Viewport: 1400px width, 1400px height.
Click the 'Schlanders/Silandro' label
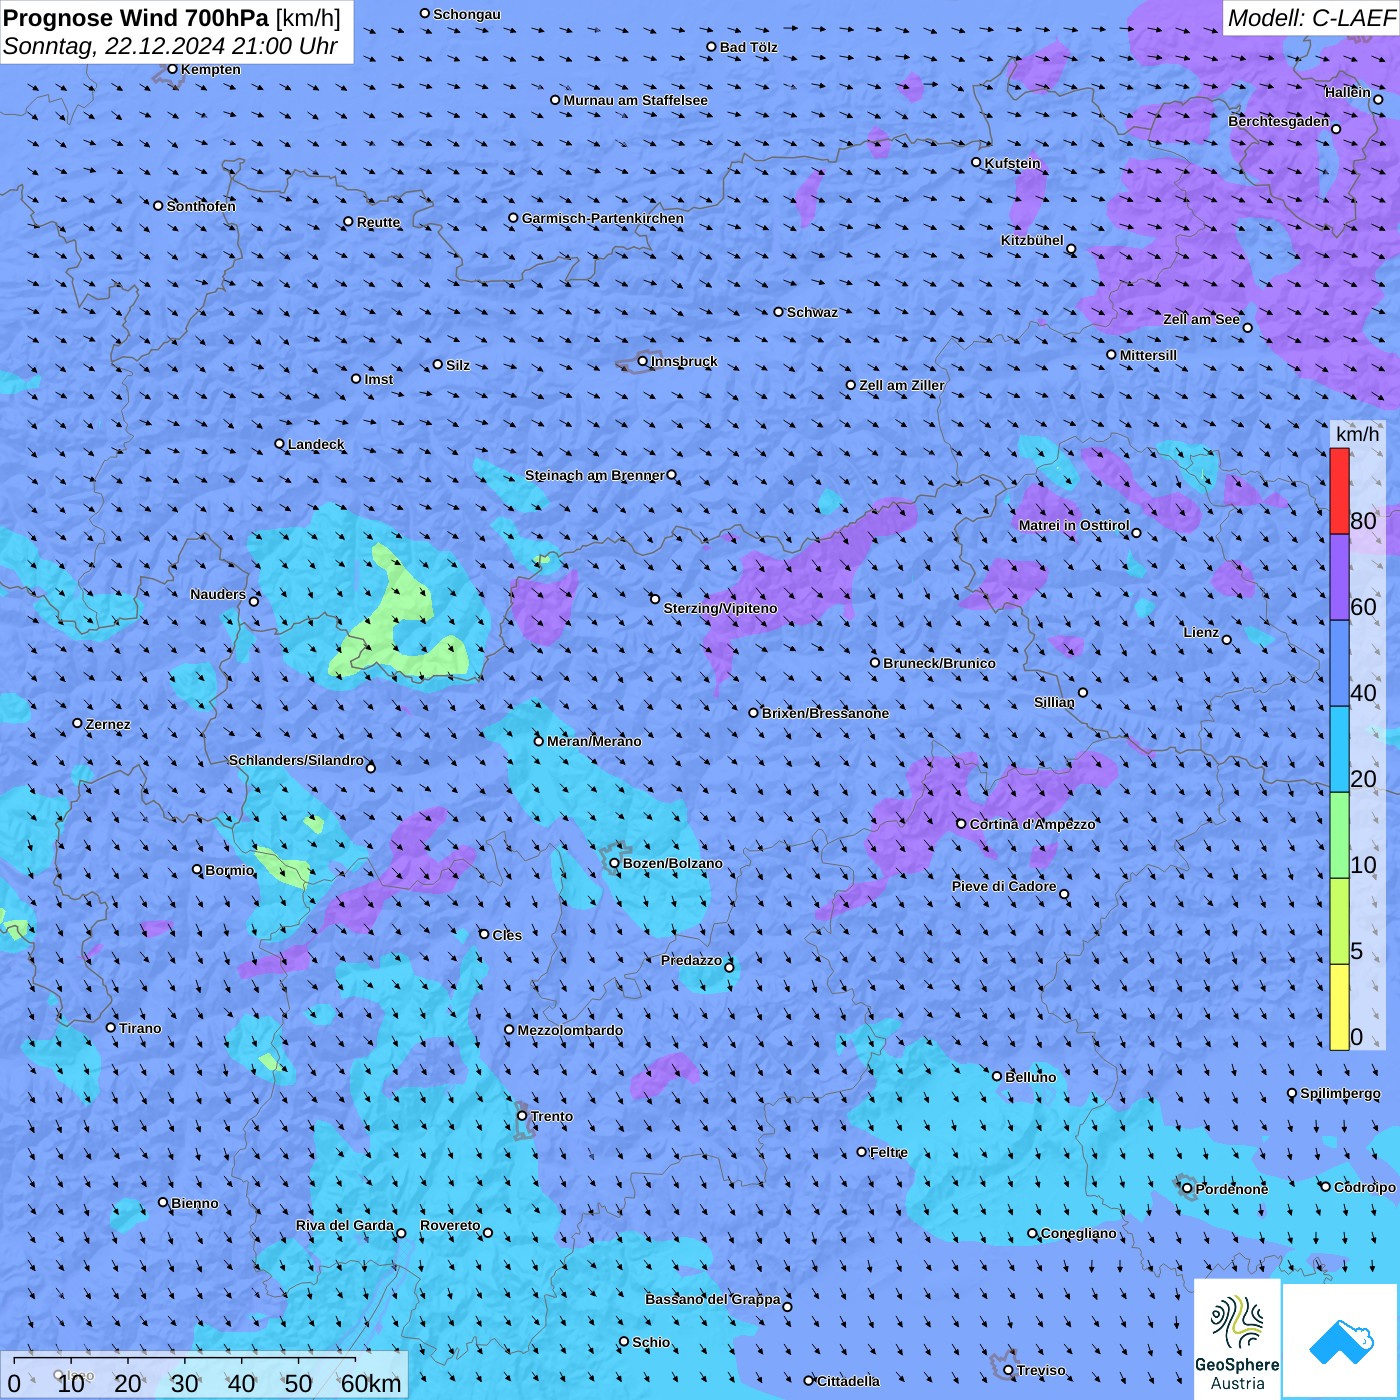pyautogui.click(x=296, y=760)
